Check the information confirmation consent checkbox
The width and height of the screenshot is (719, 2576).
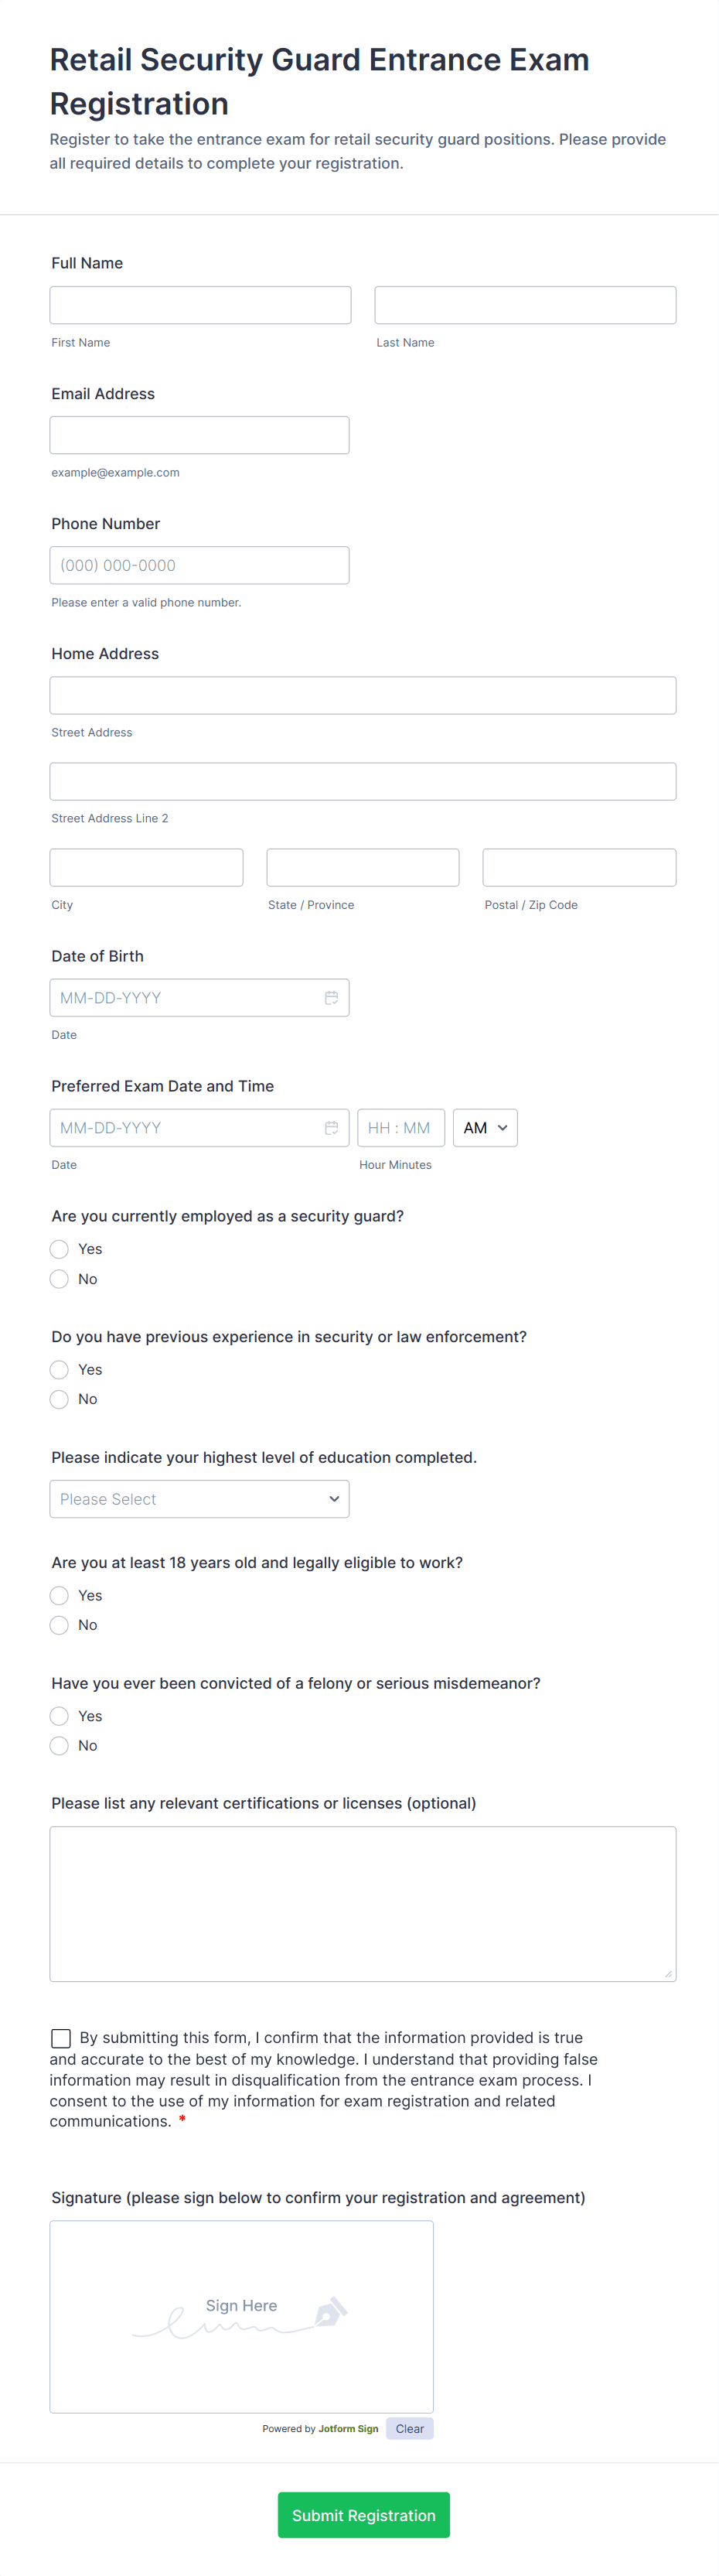(x=61, y=2038)
